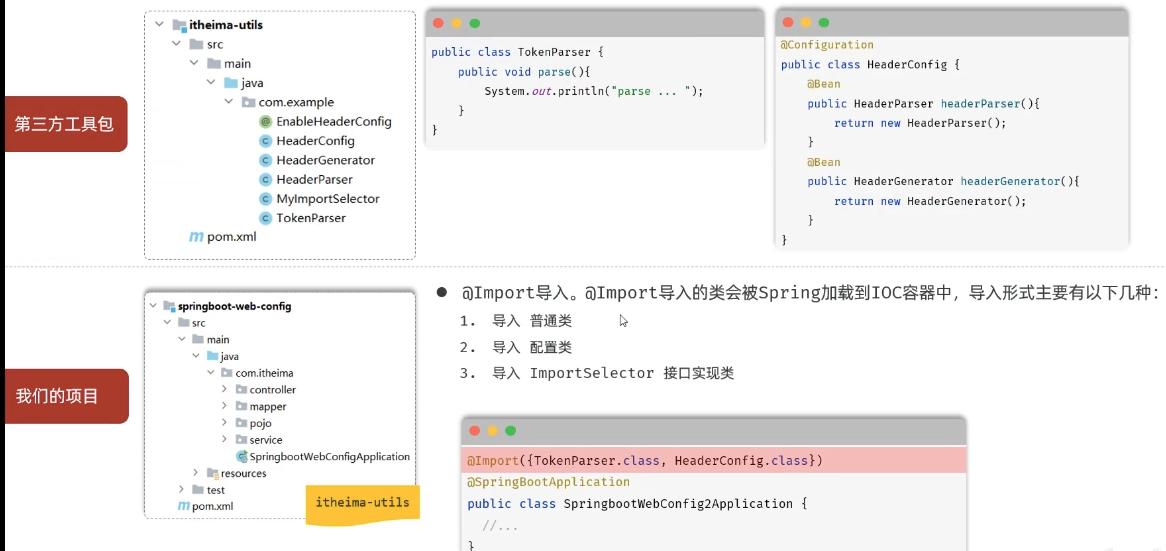Collapse the springboot-web-config root chevron
Image resolution: width=1166 pixels, height=551 pixels.
[153, 306]
